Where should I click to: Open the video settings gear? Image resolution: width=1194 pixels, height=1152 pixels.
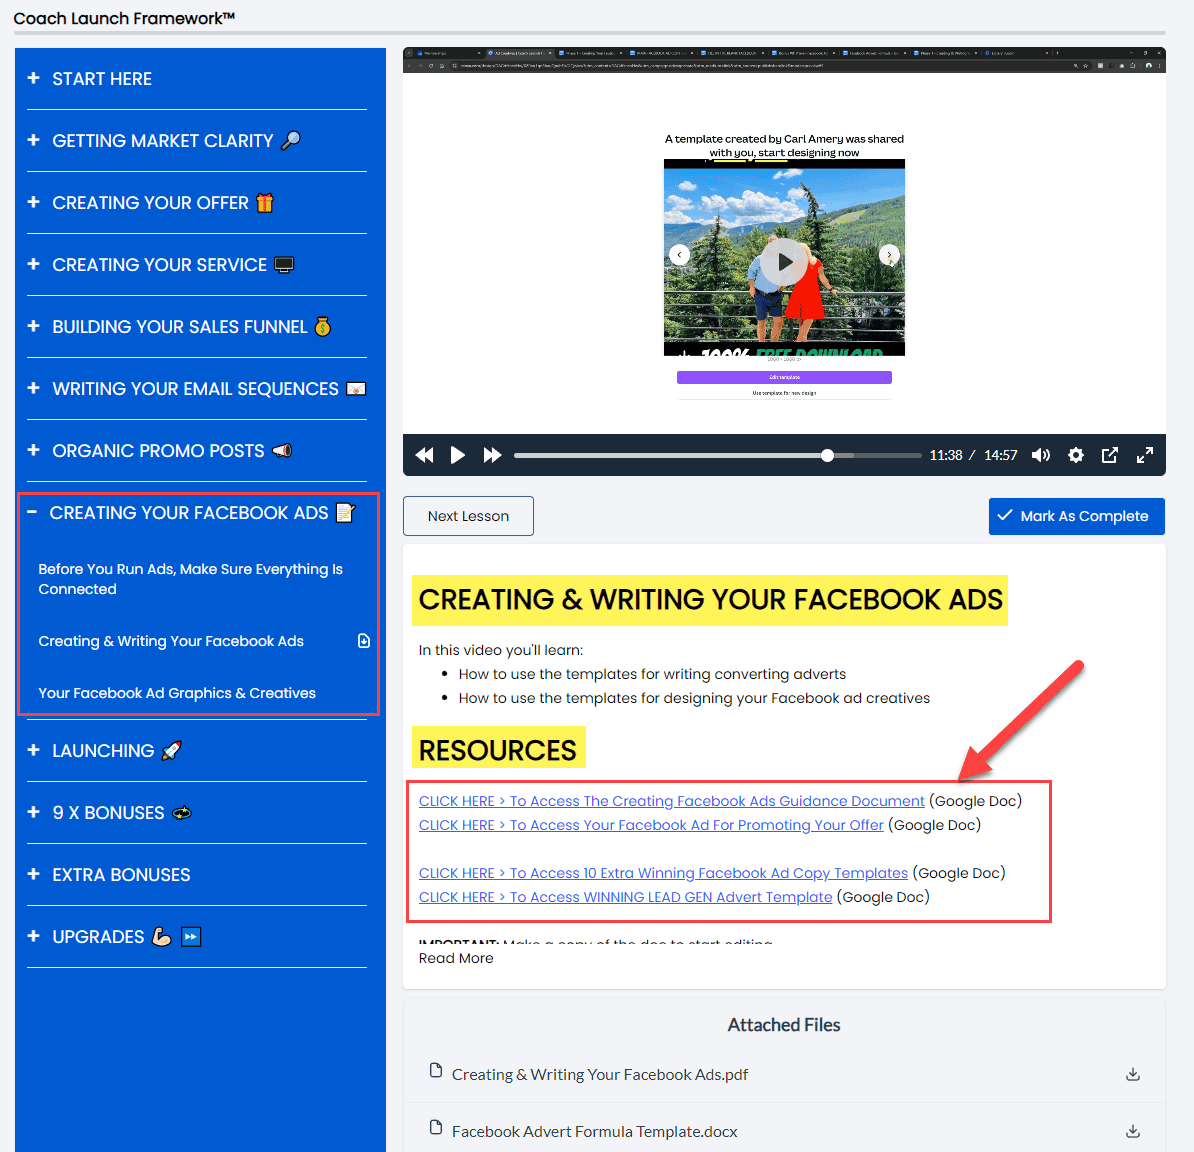click(x=1075, y=455)
